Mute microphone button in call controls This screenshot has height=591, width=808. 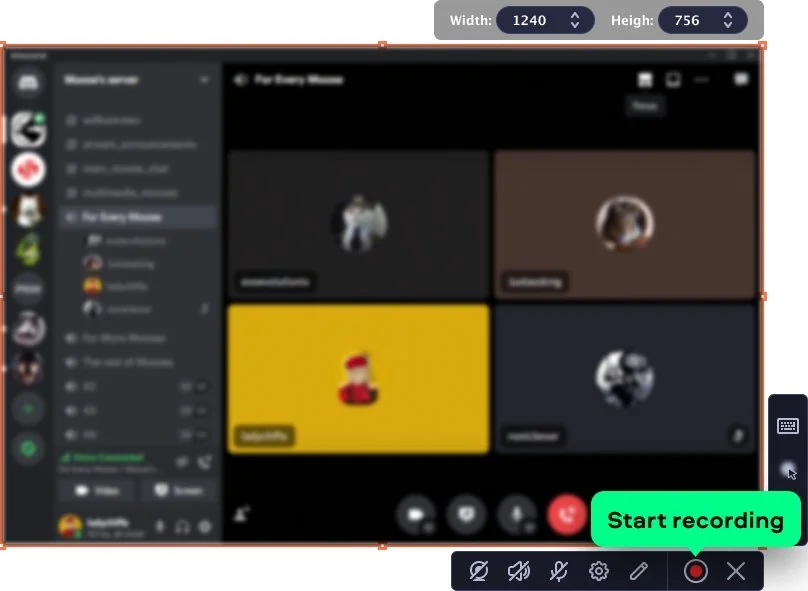coord(517,514)
